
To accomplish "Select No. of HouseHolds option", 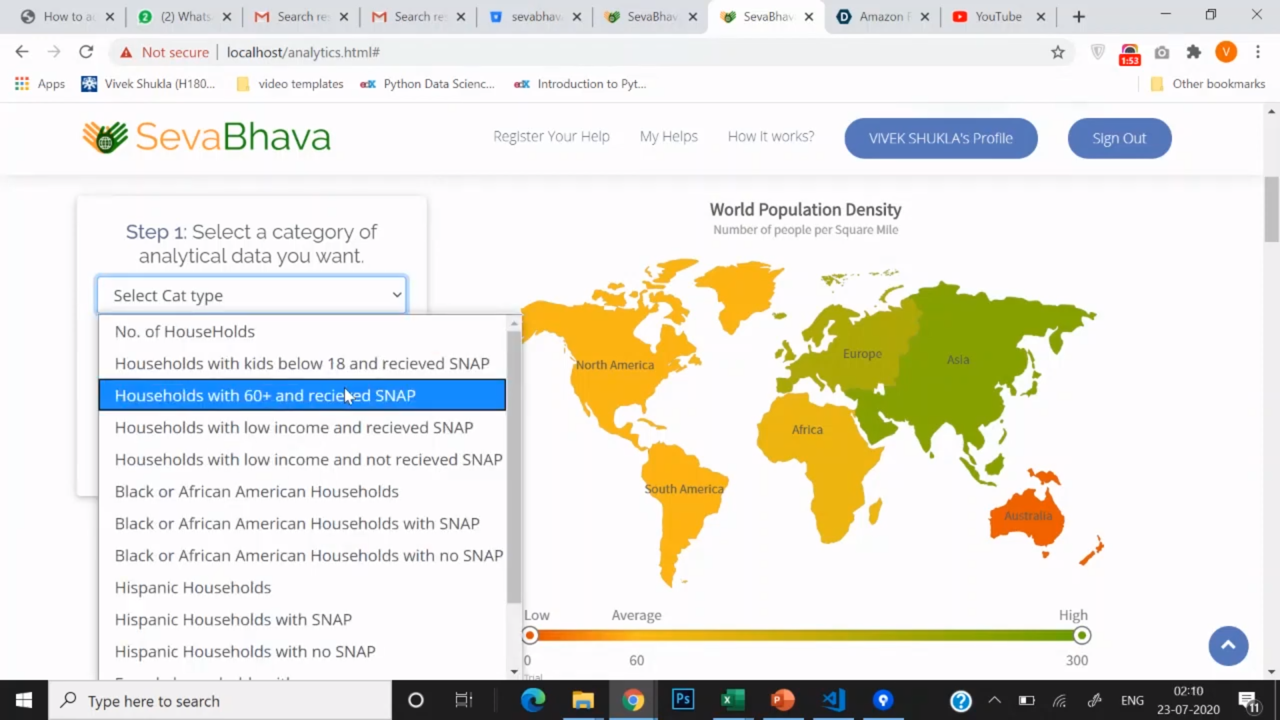I will pos(302,331).
